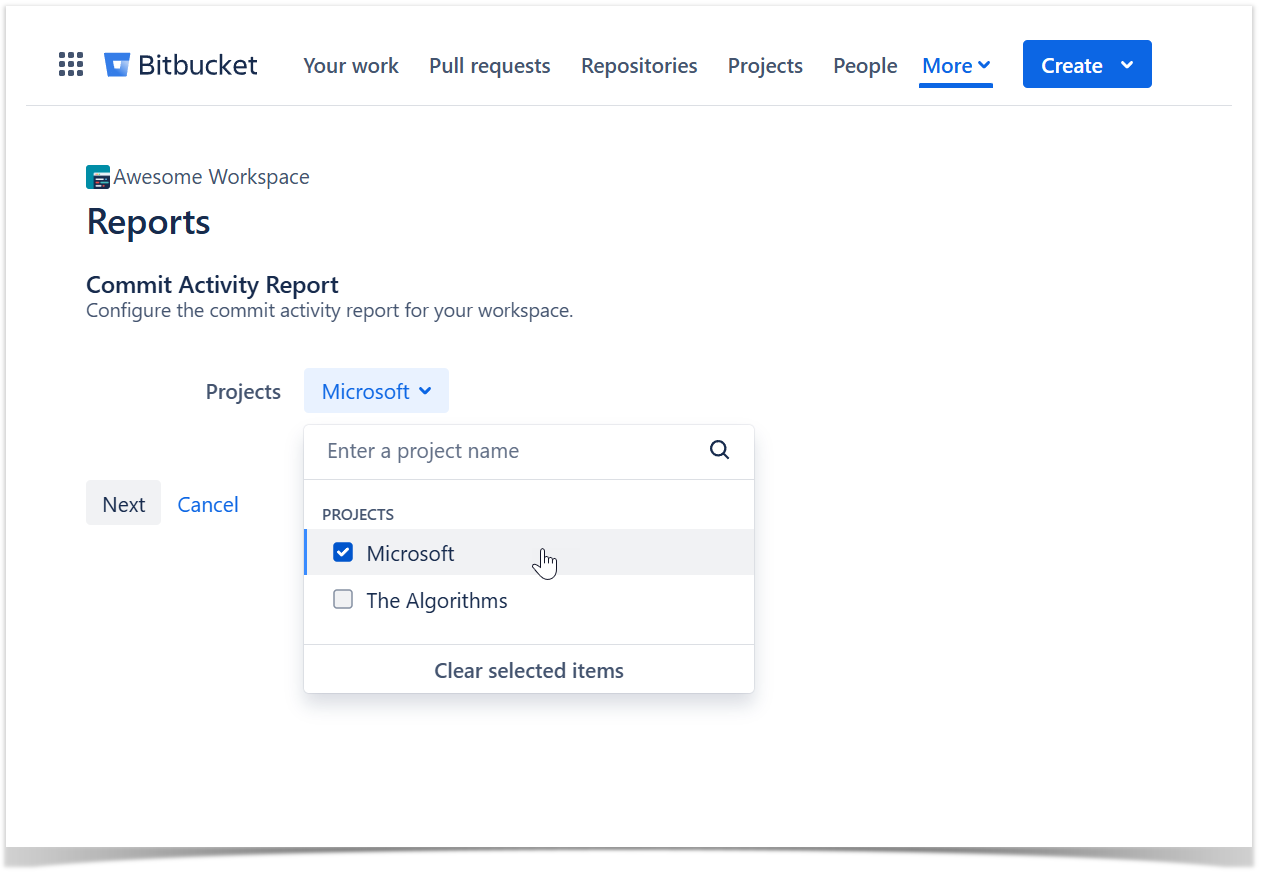Screen dimensions: 1266x876
Task: Click the search magnifier icon
Action: [x=719, y=450]
